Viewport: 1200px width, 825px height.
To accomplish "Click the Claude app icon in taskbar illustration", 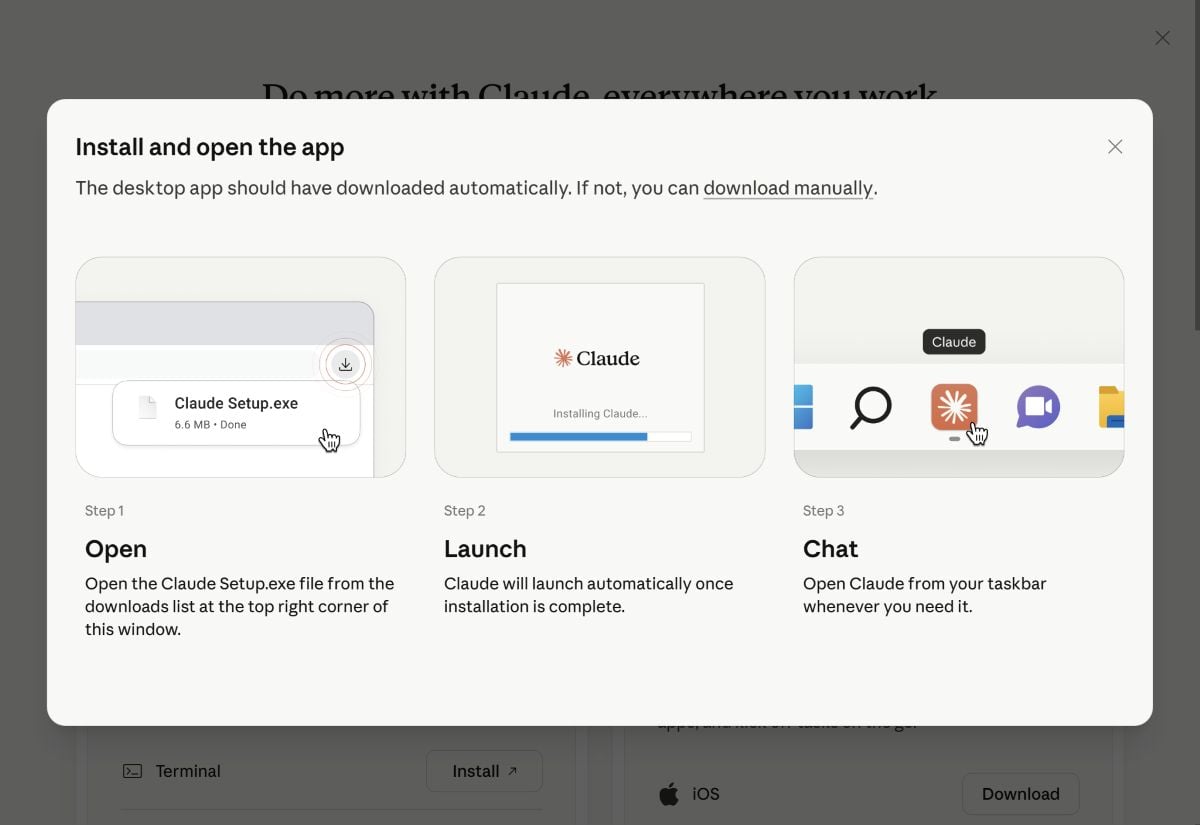I will [954, 406].
